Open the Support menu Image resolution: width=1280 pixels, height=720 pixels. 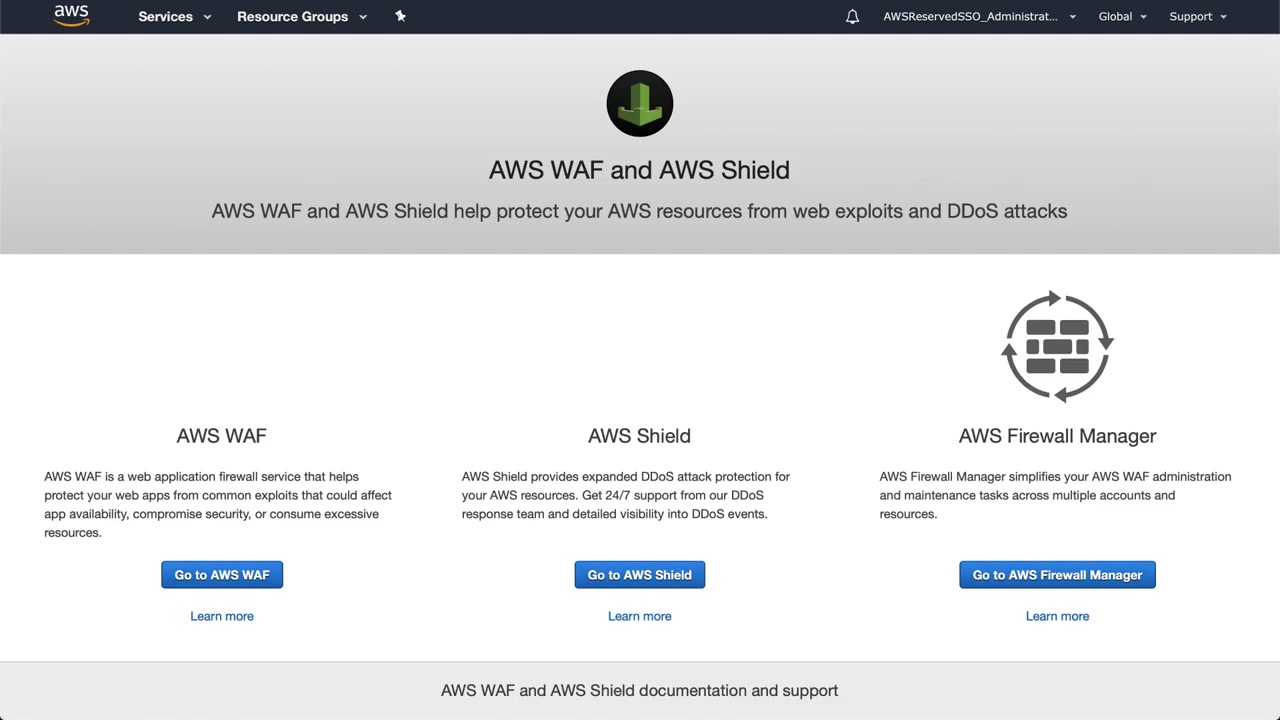[1197, 17]
